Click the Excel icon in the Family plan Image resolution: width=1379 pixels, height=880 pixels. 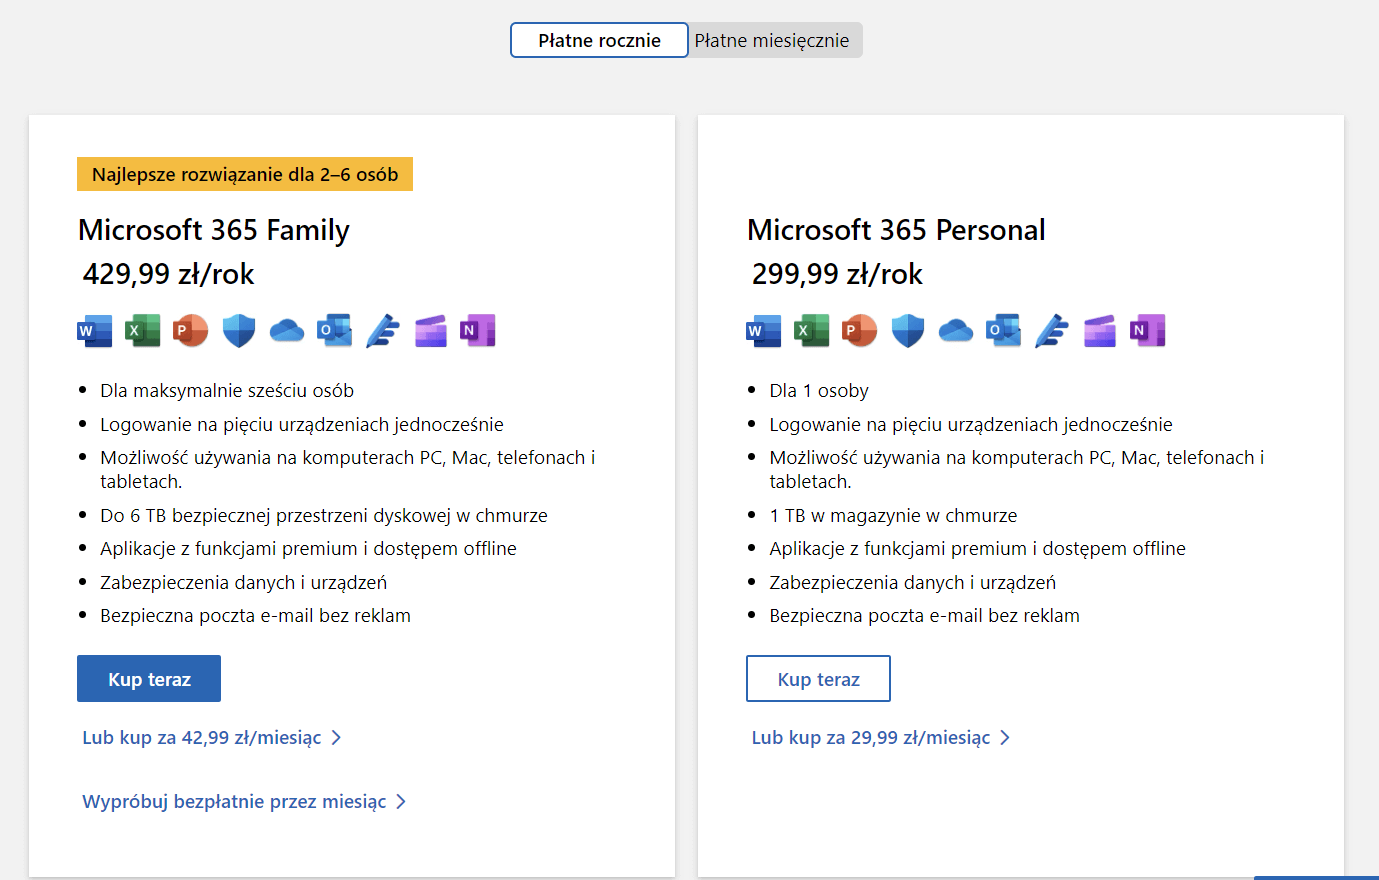142,330
